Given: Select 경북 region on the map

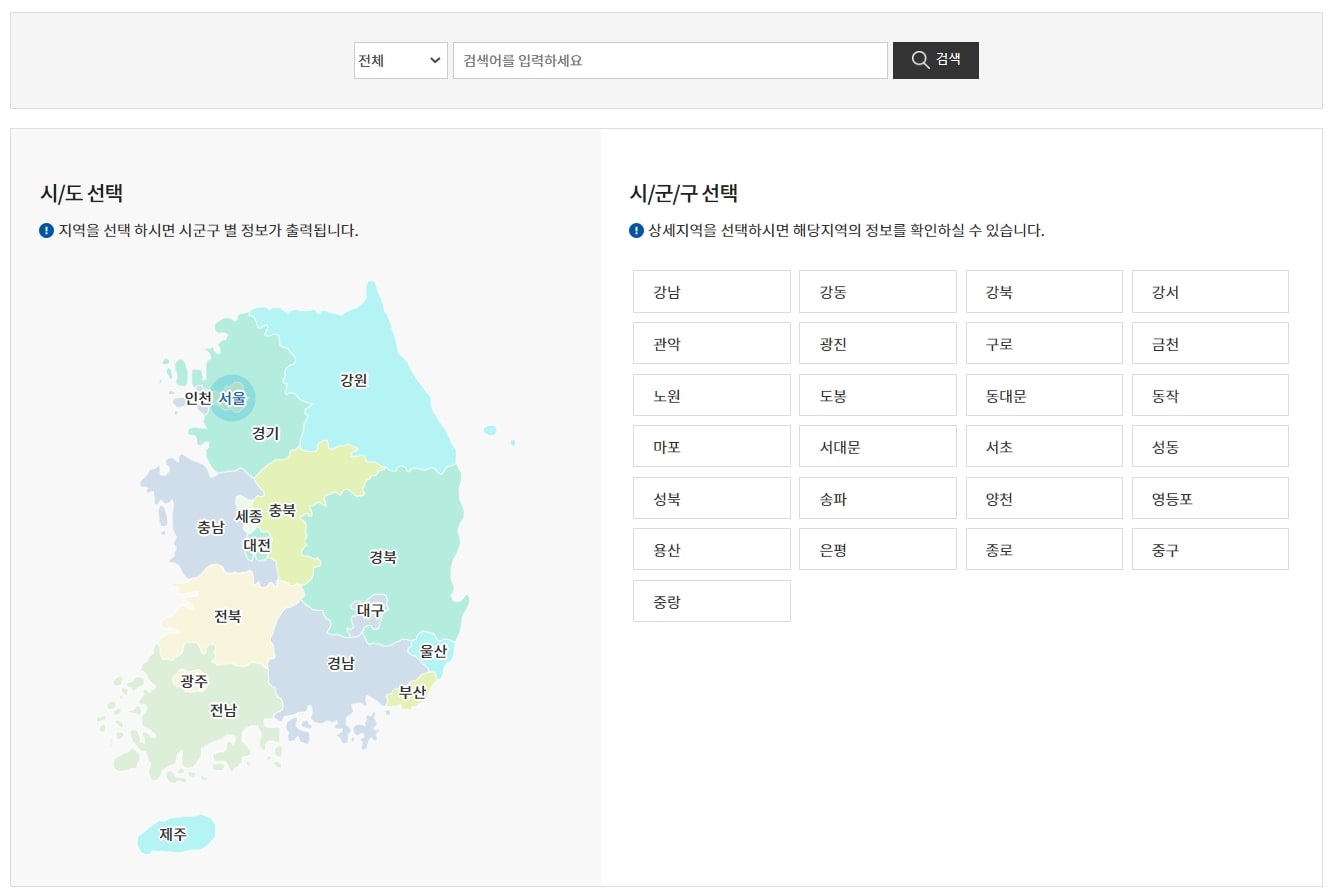Looking at the screenshot, I should coord(383,557).
